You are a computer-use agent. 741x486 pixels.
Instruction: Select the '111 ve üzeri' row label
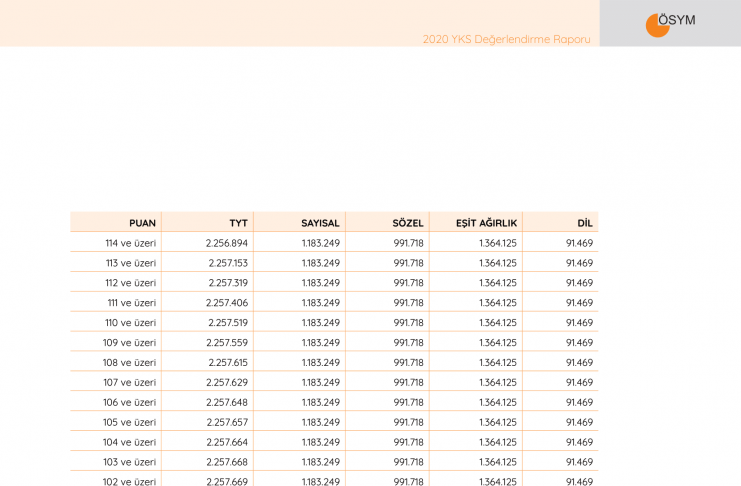click(x=131, y=303)
